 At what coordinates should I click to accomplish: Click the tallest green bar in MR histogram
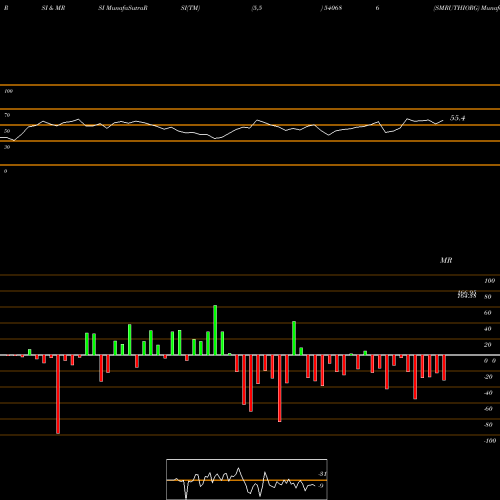coord(215,330)
